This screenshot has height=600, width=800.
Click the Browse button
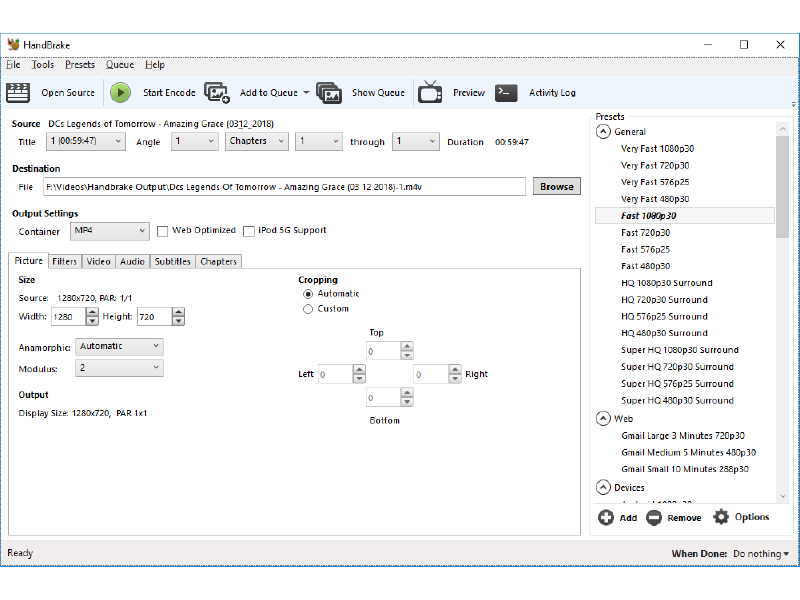tap(556, 187)
